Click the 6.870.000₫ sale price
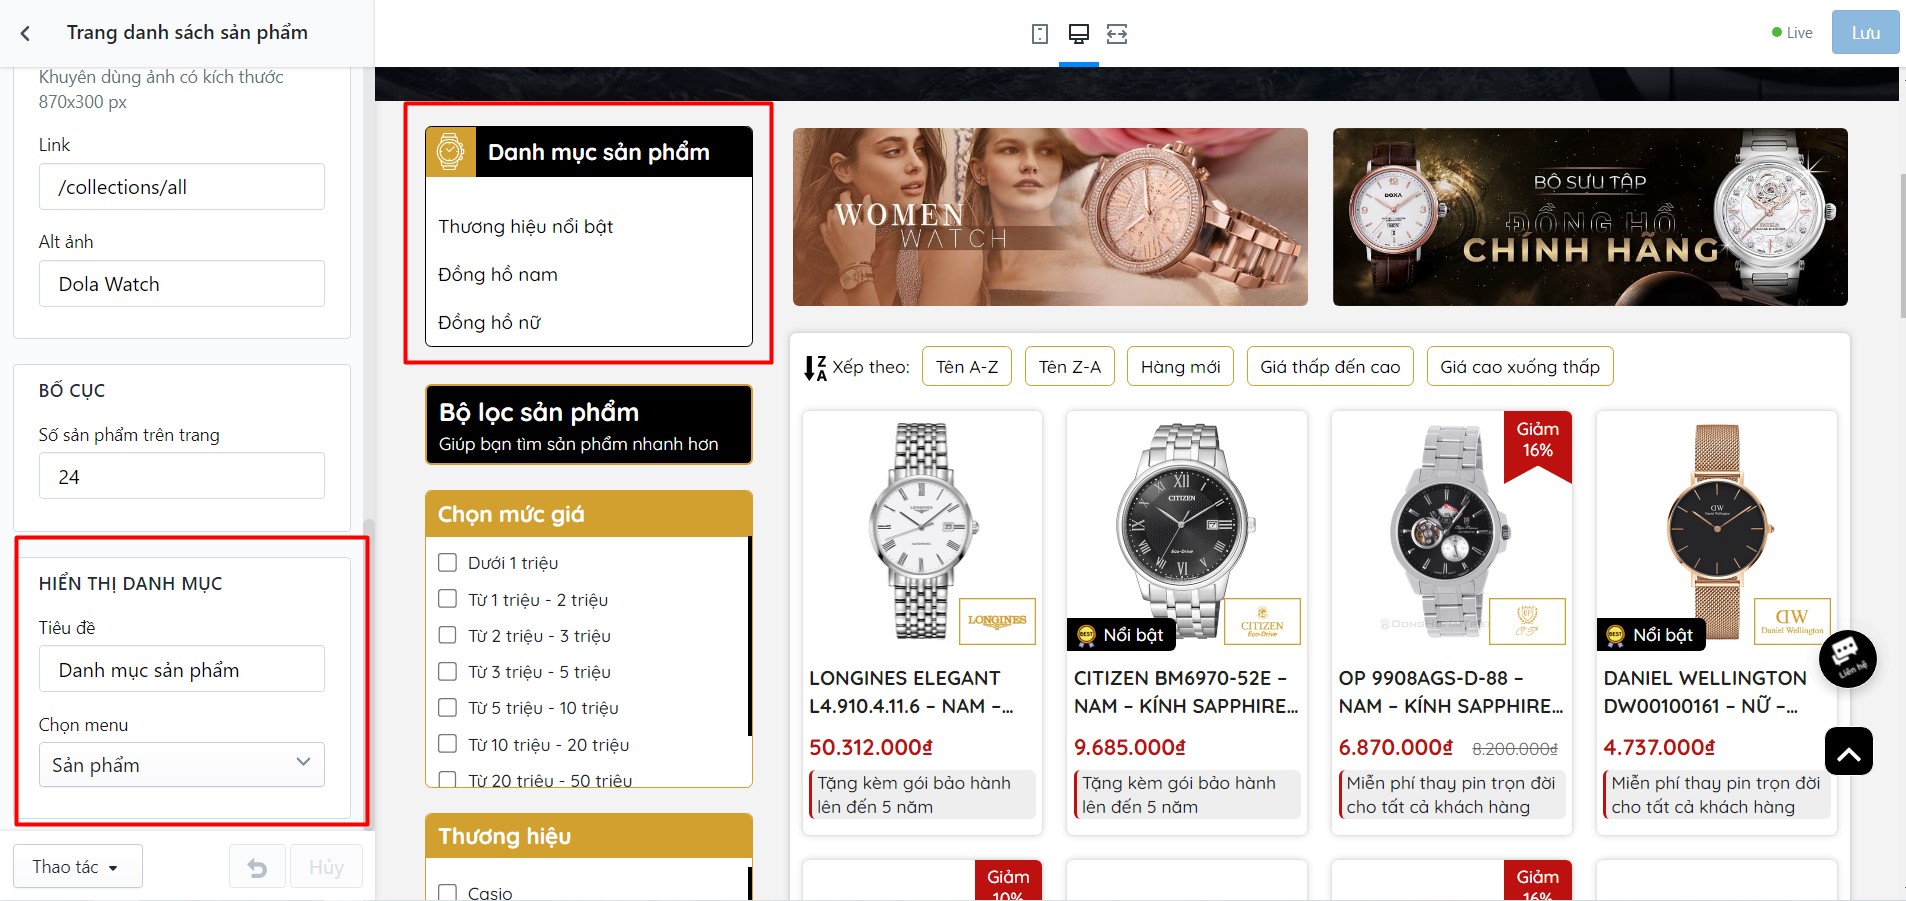 (x=1395, y=747)
